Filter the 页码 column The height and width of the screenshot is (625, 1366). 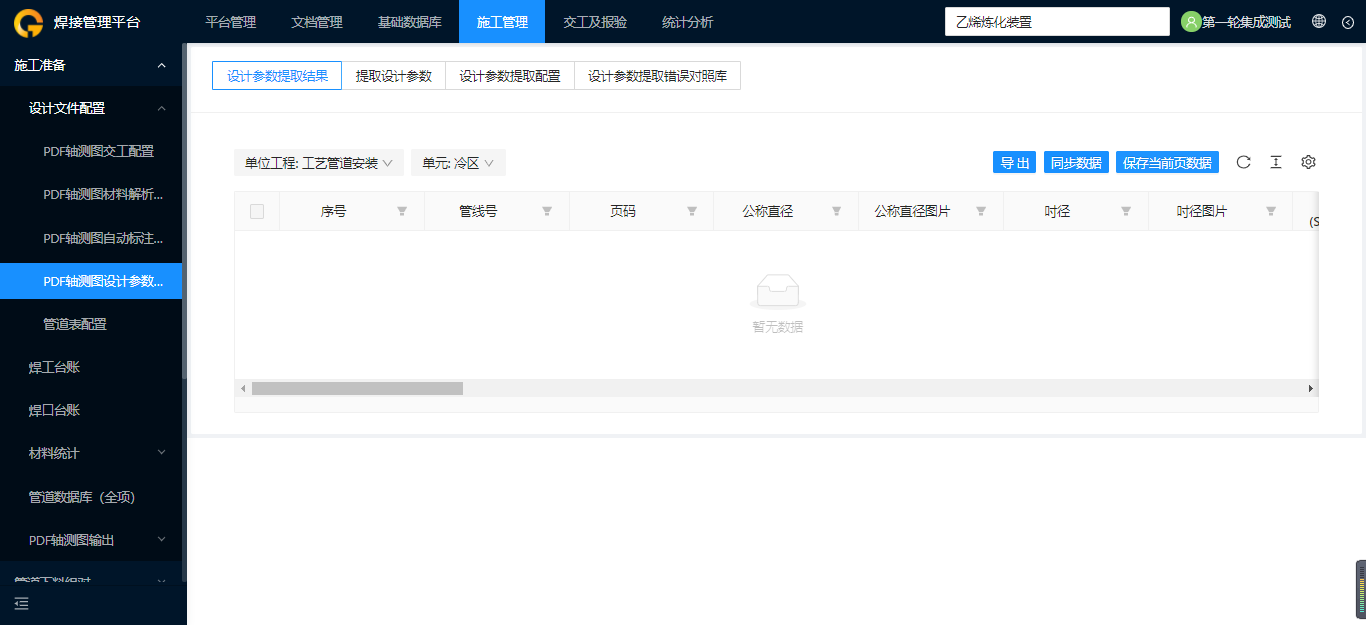tap(692, 211)
